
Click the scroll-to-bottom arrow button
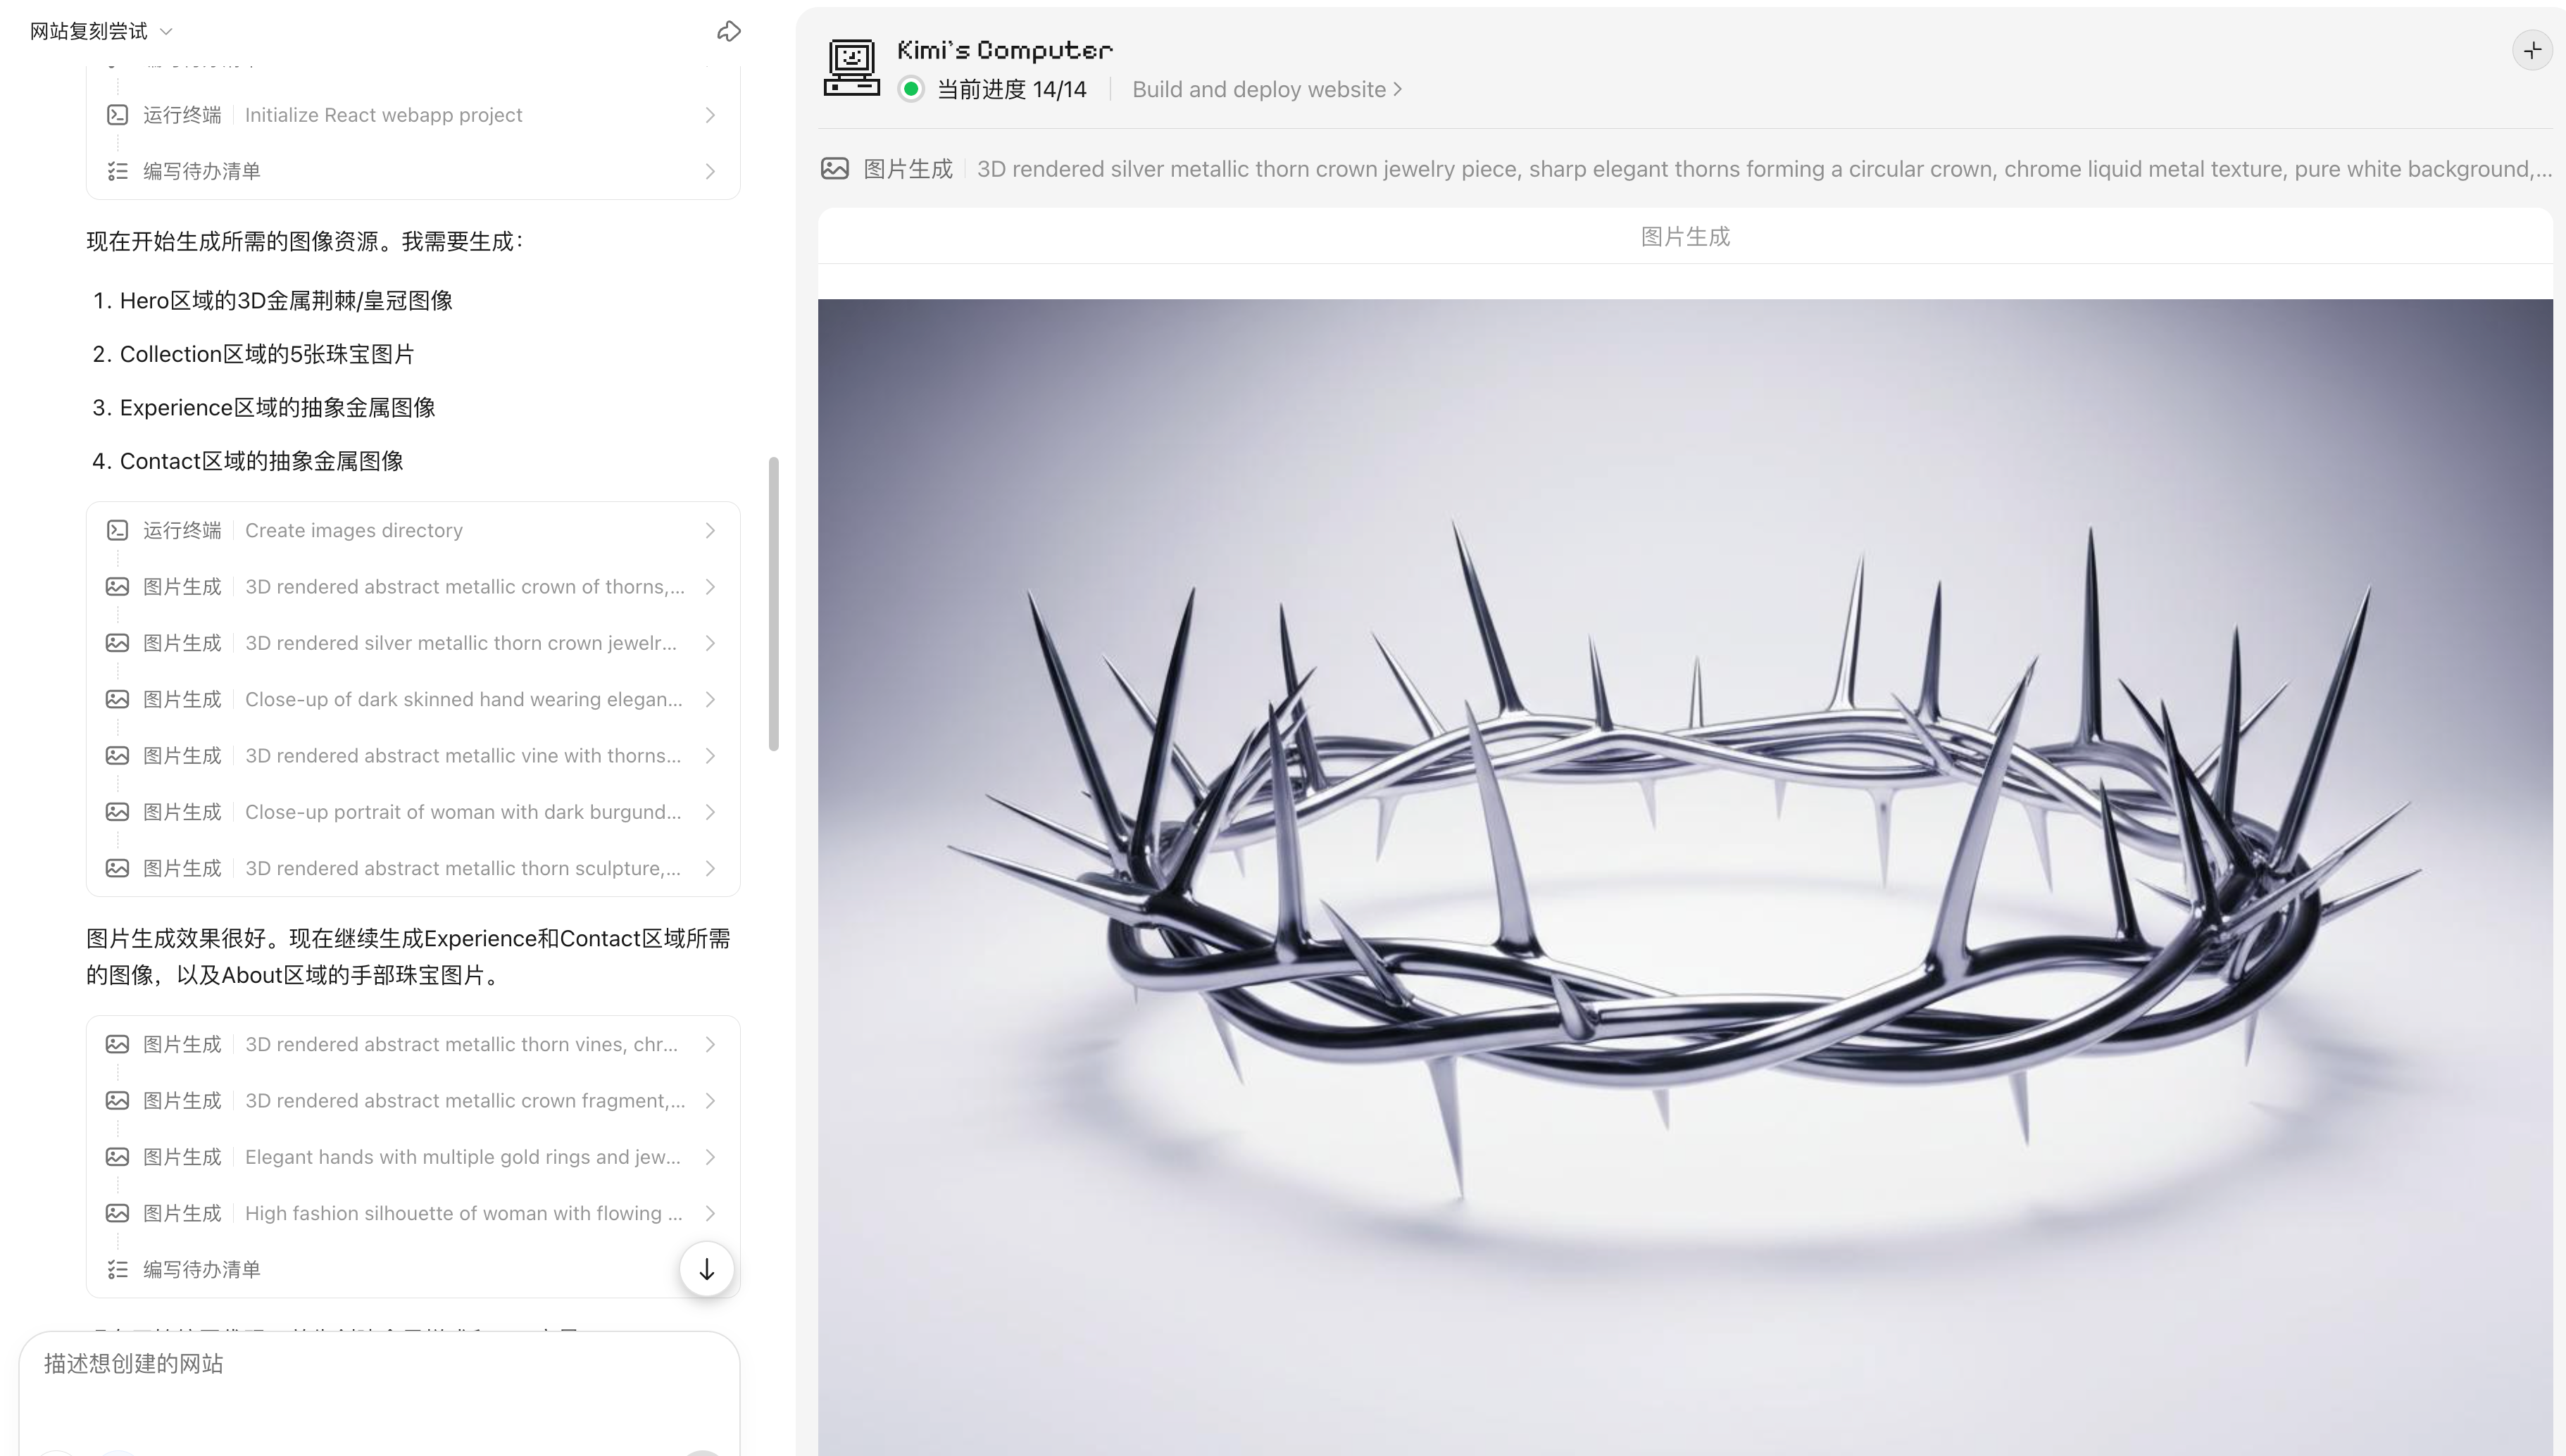click(706, 1269)
